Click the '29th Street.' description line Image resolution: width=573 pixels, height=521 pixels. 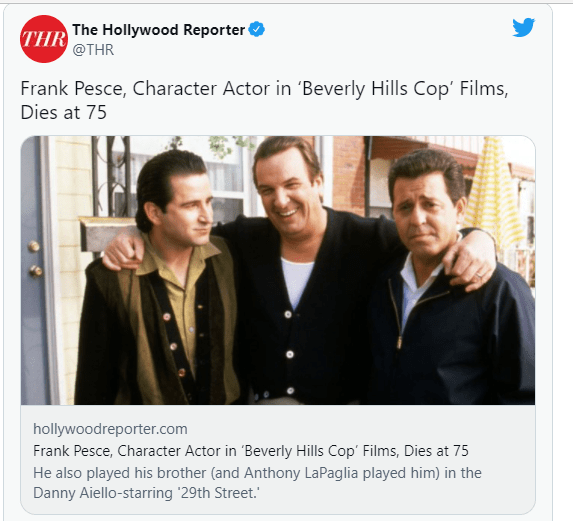[x=147, y=493]
